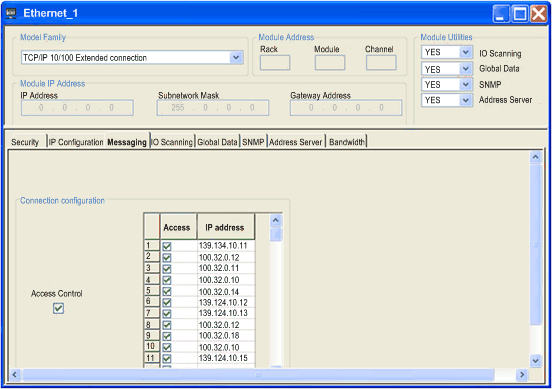Viewport: 552px width, 389px height.
Task: Click the Gateway Address field
Action: [346, 108]
